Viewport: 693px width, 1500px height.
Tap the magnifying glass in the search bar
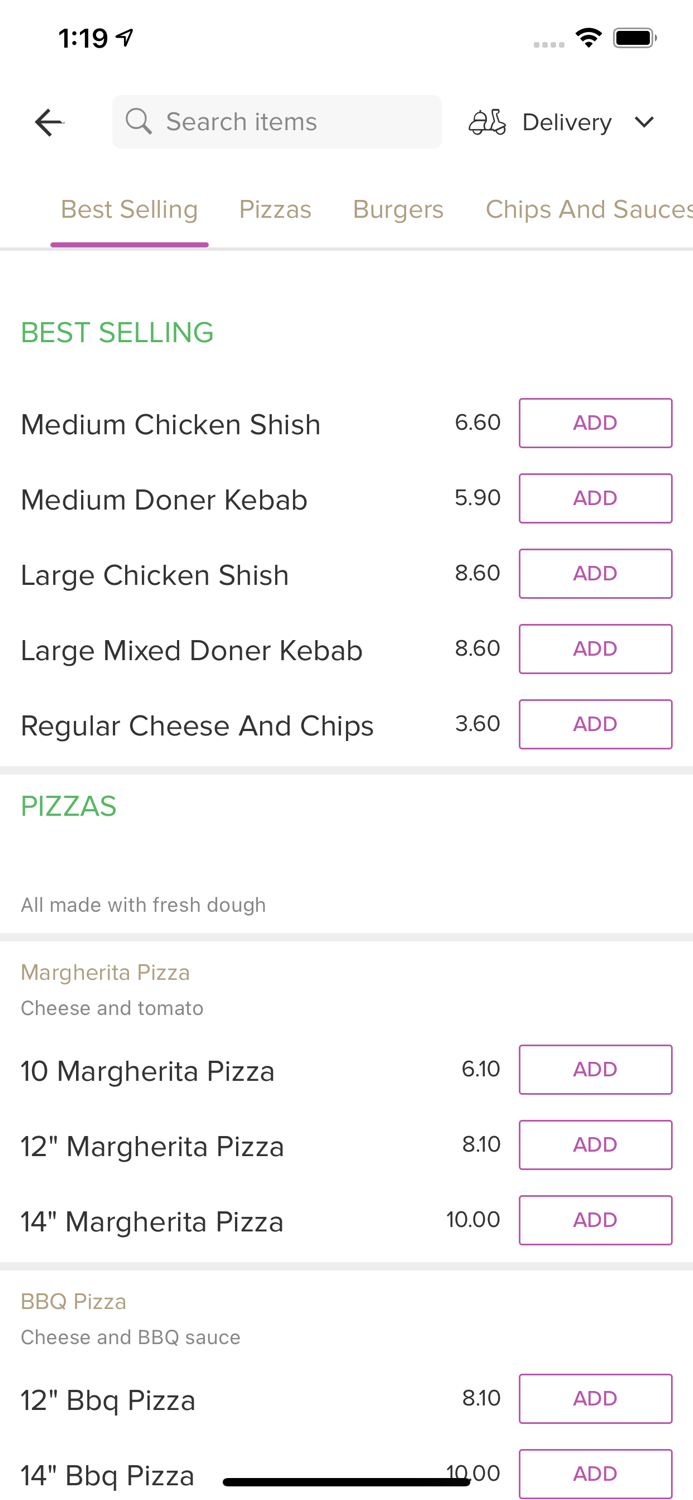coord(139,121)
